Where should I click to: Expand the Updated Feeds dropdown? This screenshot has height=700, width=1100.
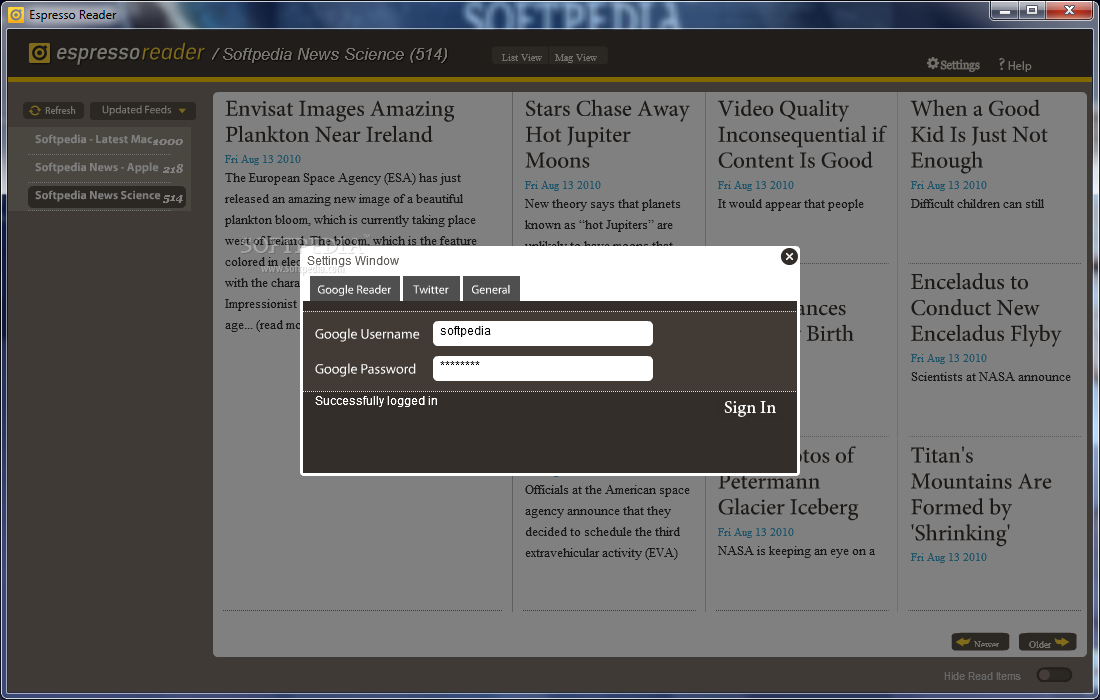coord(143,110)
